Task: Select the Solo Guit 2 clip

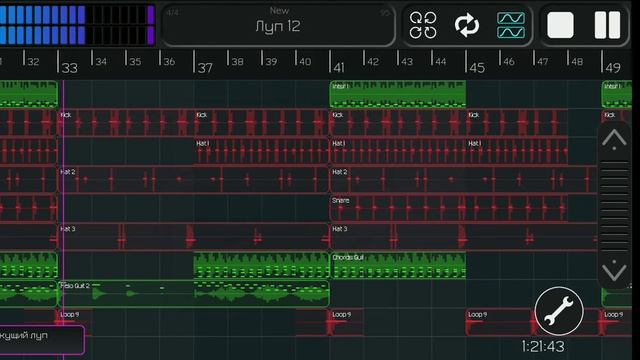Action: 194,294
